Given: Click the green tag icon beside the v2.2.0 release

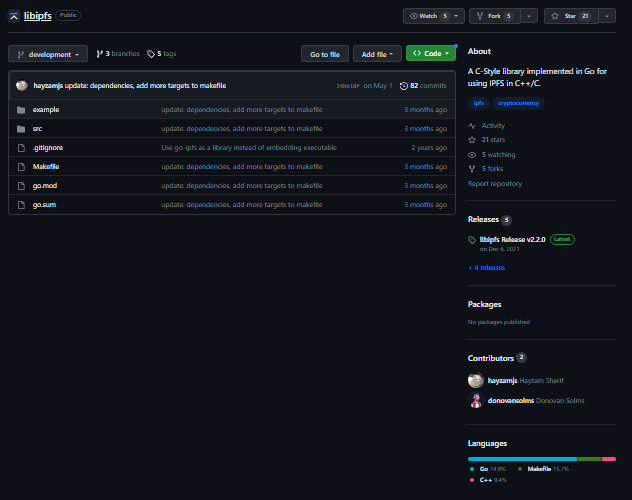Looking at the screenshot, I should [472, 240].
